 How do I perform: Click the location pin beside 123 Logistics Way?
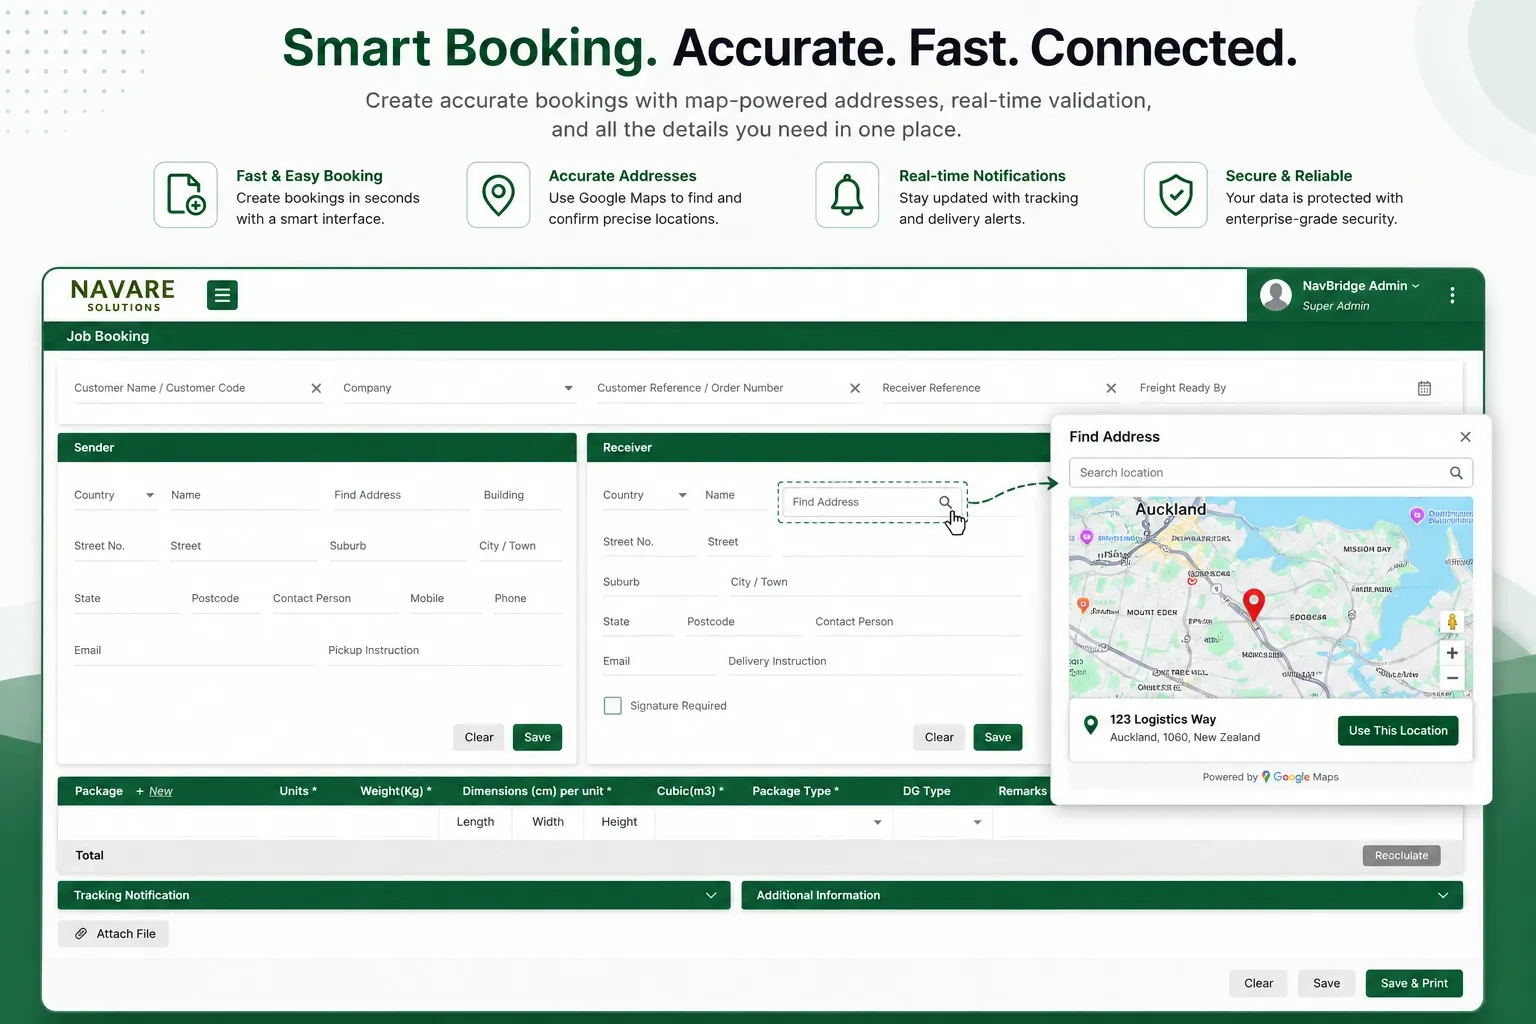[1091, 725]
